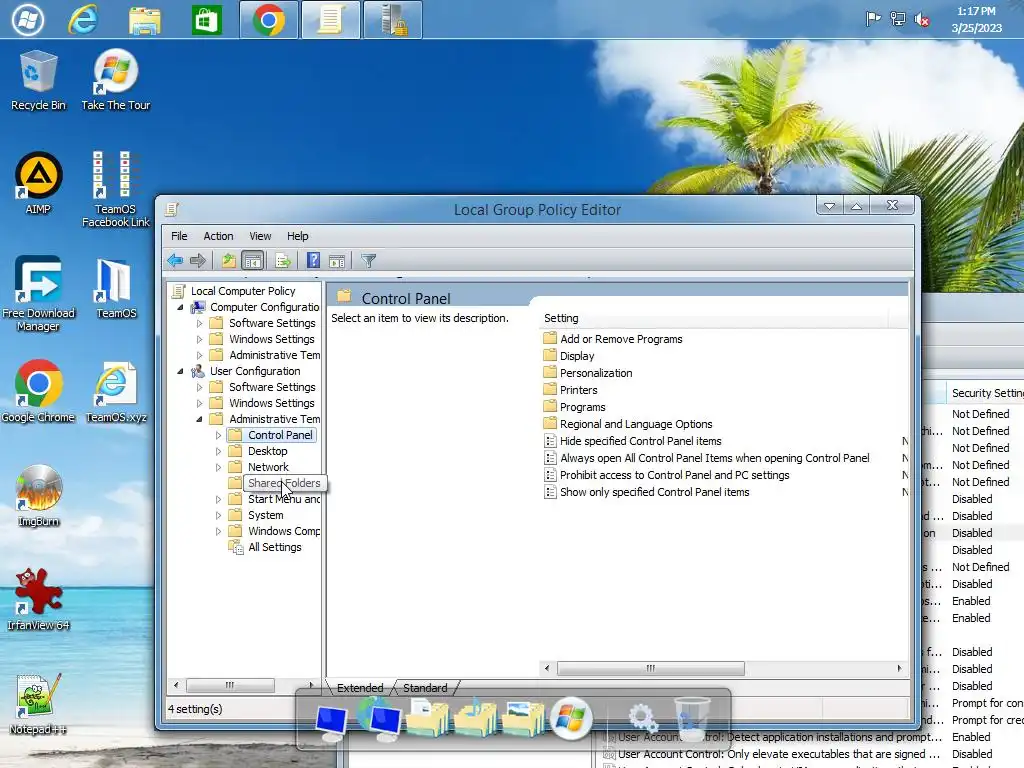Open the Programs folder

point(583,407)
